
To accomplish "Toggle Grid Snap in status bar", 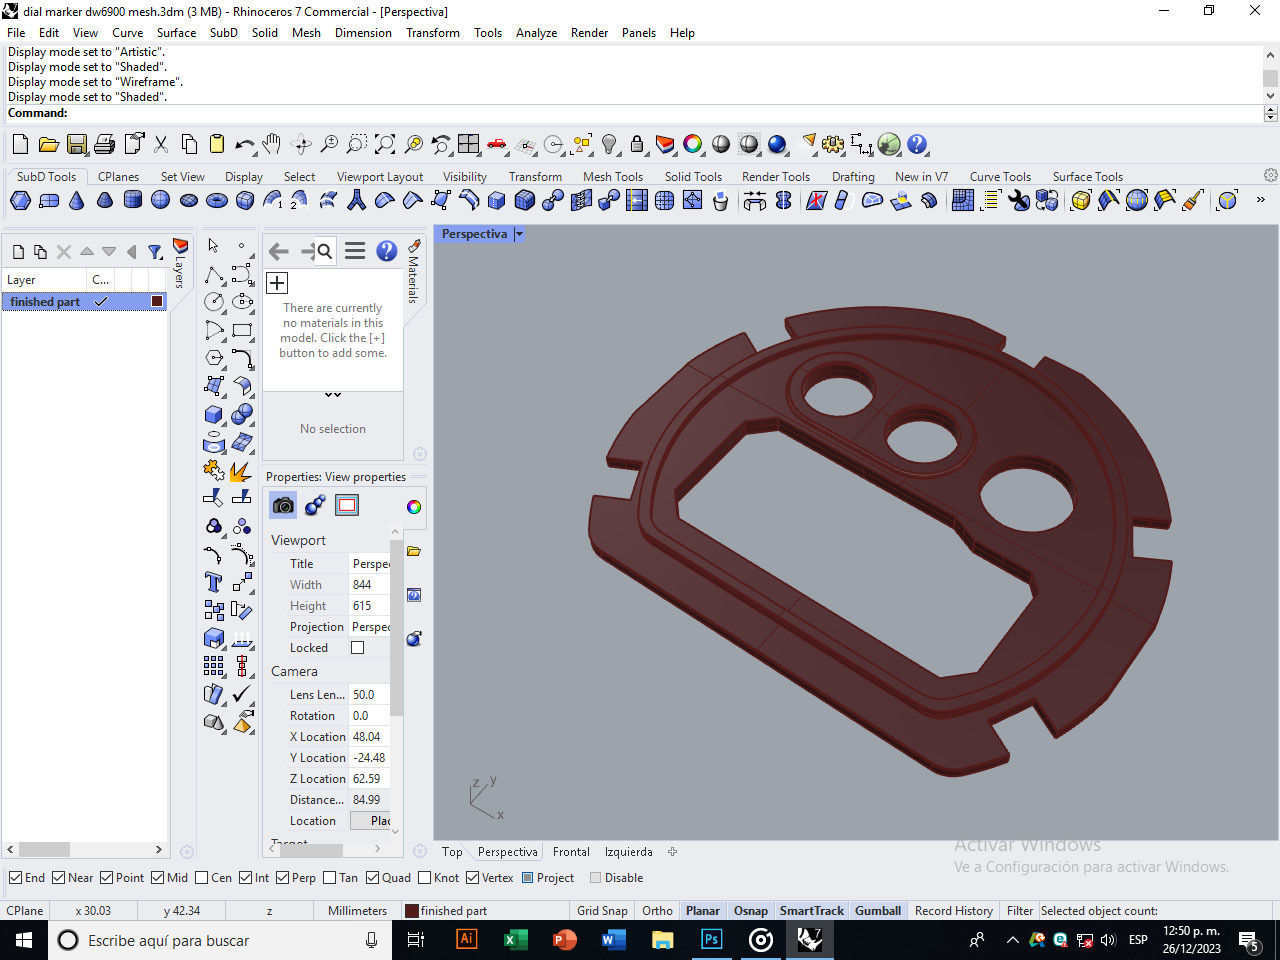I will coord(602,910).
